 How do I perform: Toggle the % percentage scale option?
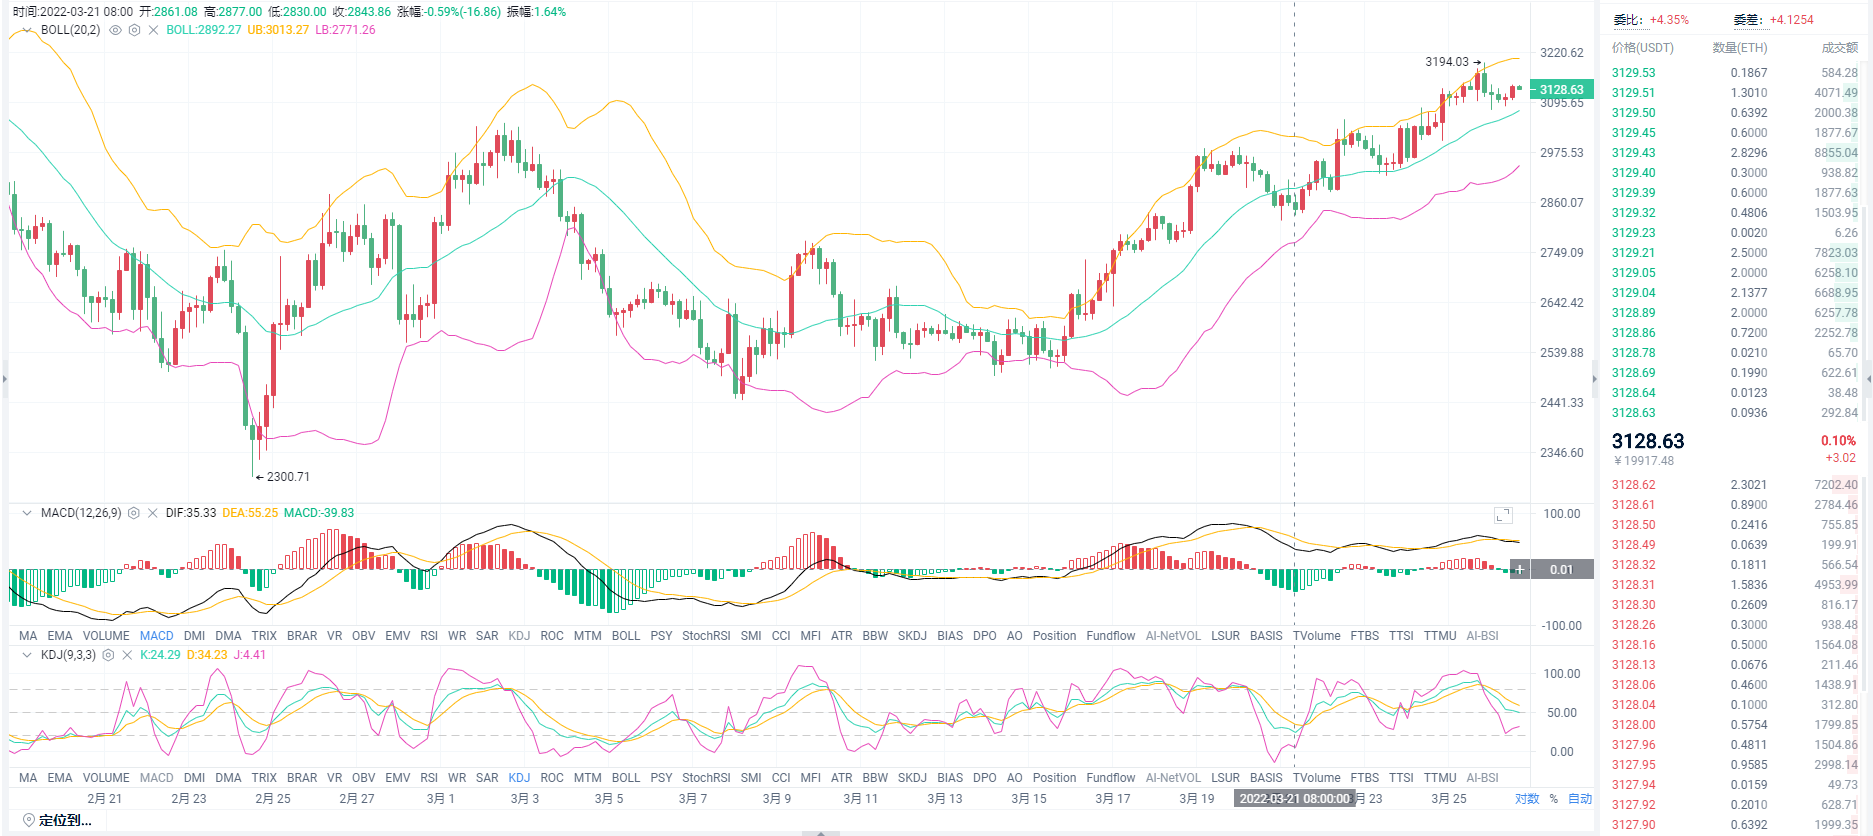pos(1554,799)
